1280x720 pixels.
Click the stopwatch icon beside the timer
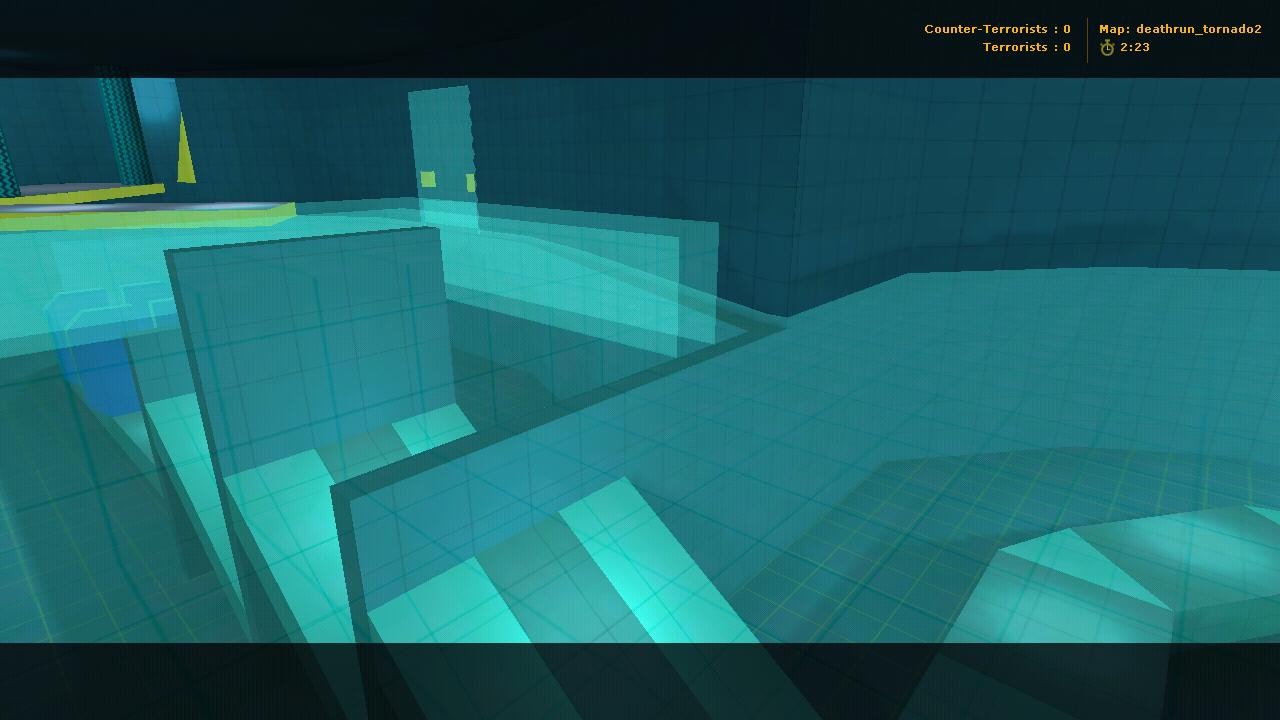coord(1107,48)
